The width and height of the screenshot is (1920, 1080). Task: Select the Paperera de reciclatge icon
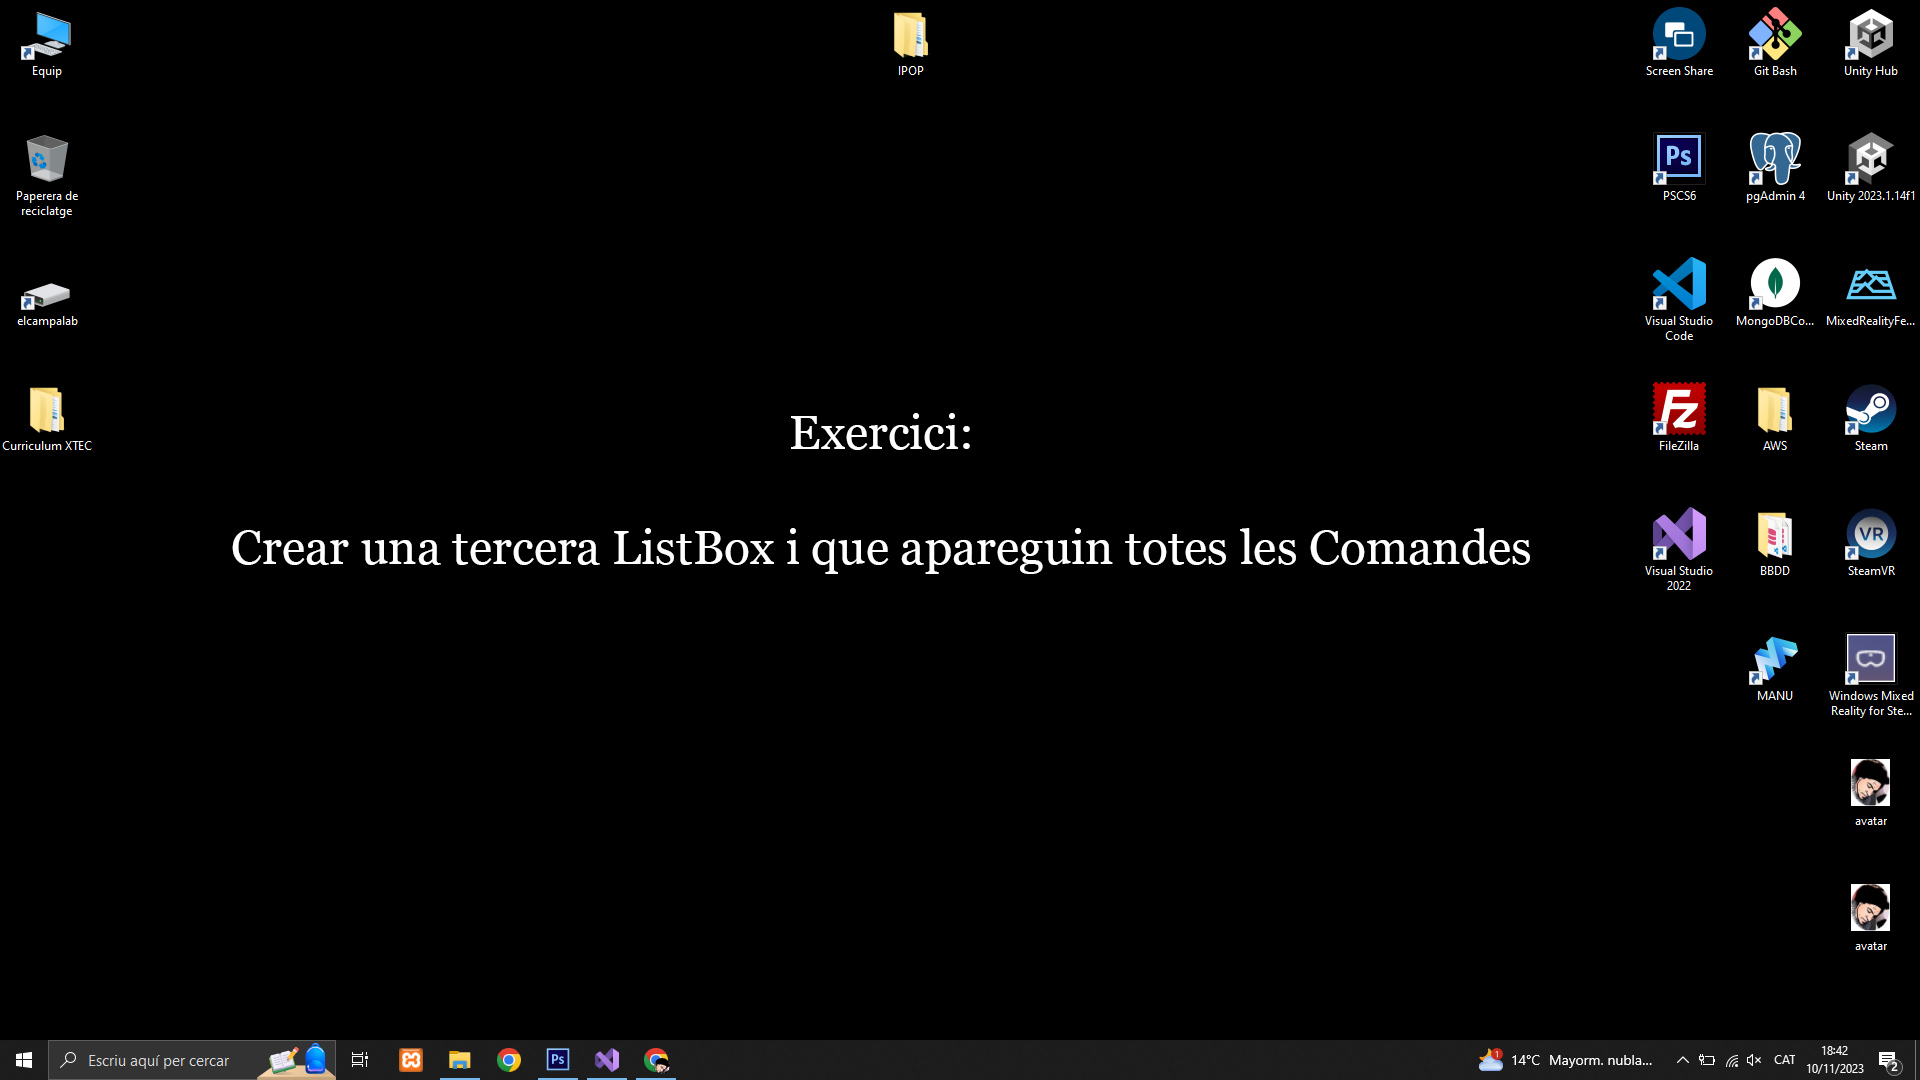[x=47, y=160]
